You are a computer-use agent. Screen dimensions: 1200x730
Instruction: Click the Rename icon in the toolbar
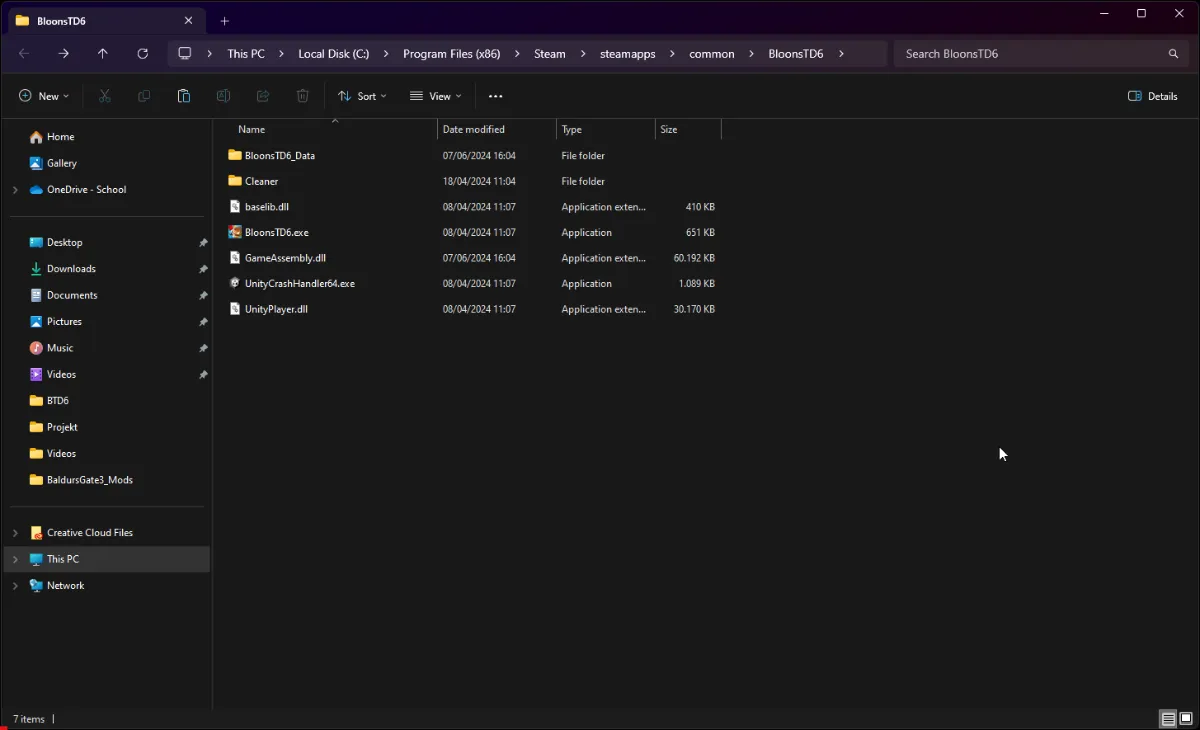point(223,95)
